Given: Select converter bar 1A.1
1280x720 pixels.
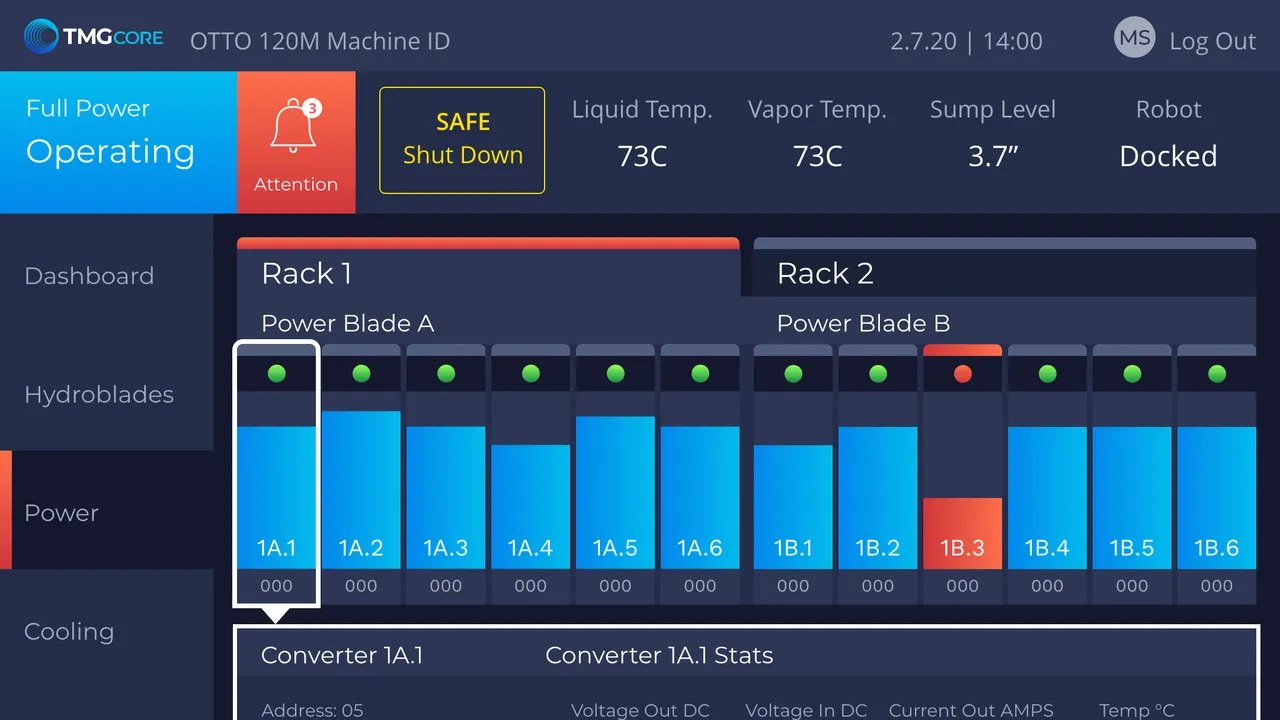Looking at the screenshot, I should pos(277,498).
